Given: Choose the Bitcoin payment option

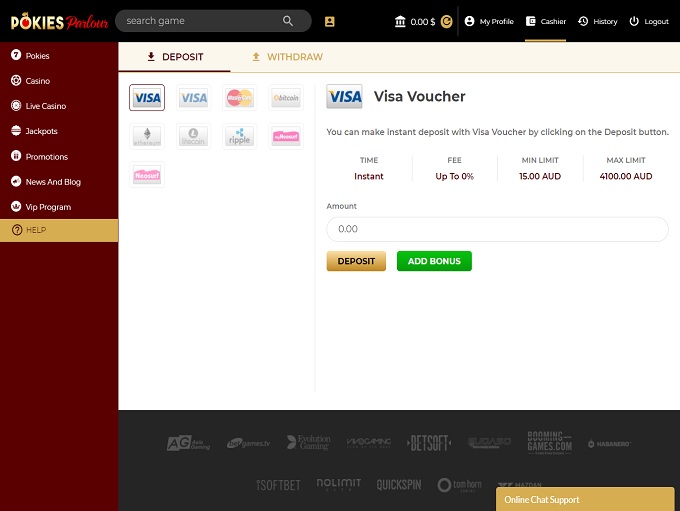Looking at the screenshot, I should [x=285, y=97].
